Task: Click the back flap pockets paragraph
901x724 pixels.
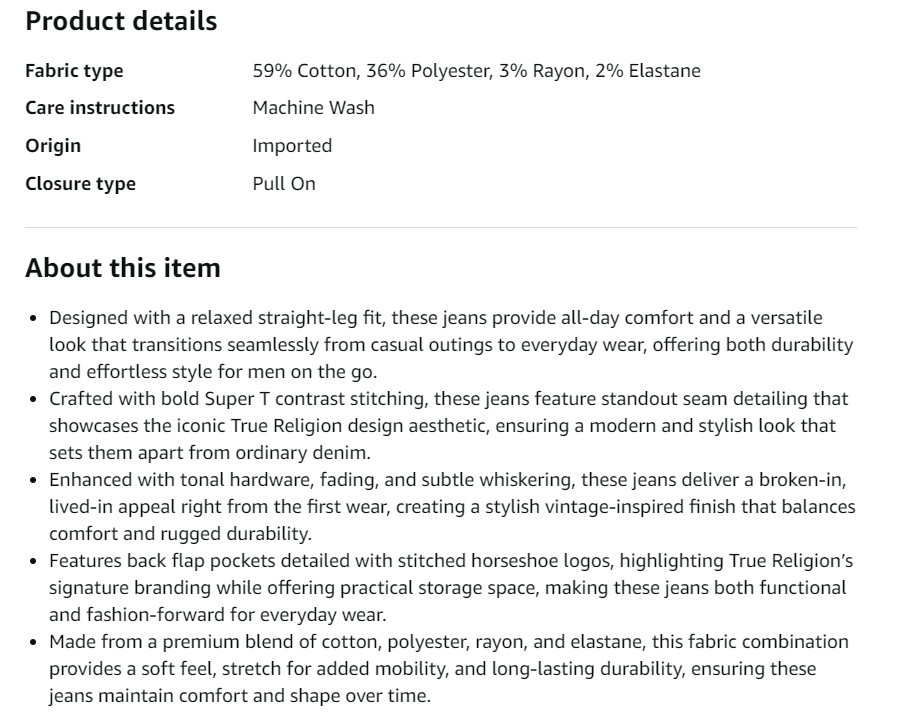Action: pos(450,588)
